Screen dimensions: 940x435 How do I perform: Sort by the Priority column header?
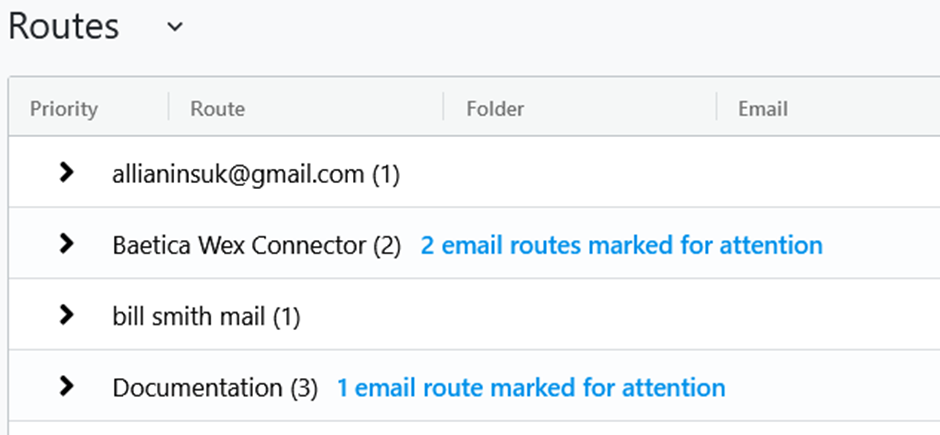[x=64, y=109]
